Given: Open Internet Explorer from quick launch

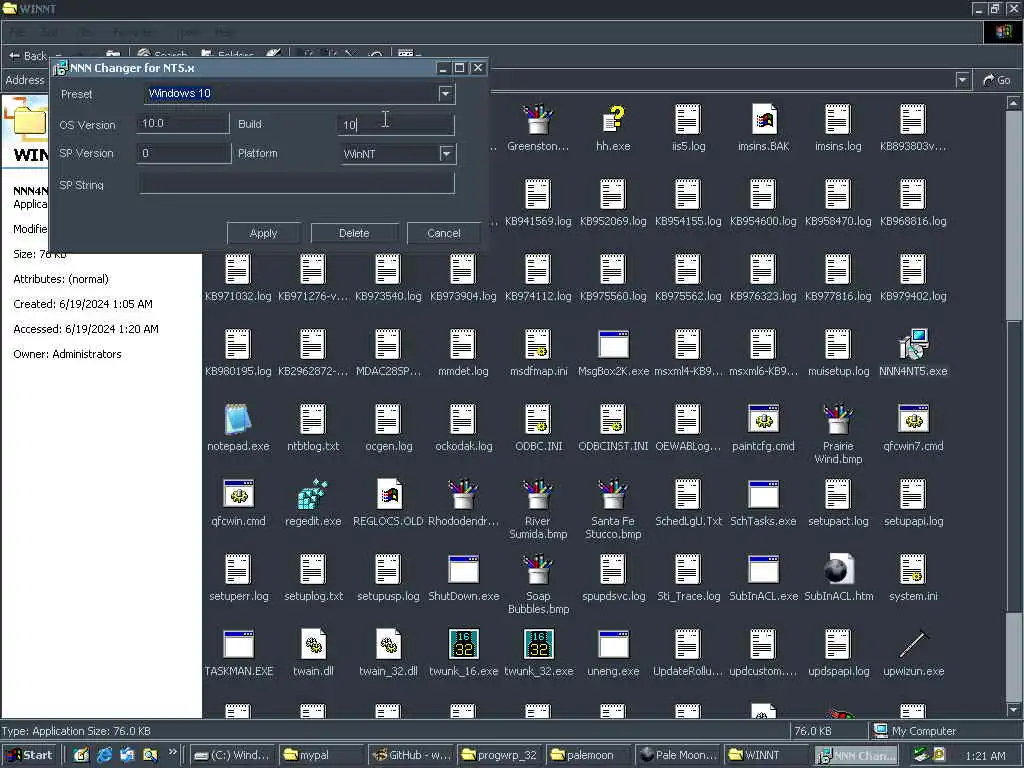Looking at the screenshot, I should pyautogui.click(x=104, y=755).
